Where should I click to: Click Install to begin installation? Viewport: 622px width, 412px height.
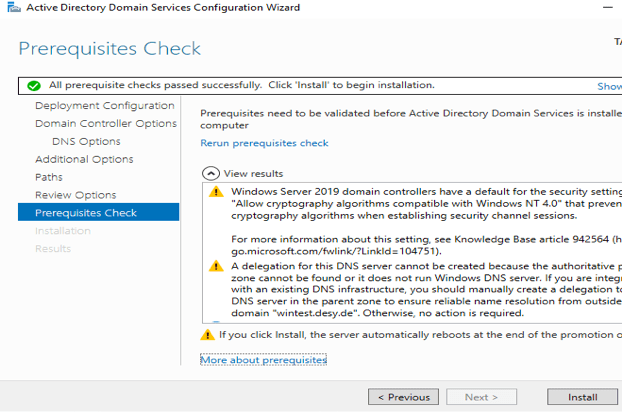[582, 397]
